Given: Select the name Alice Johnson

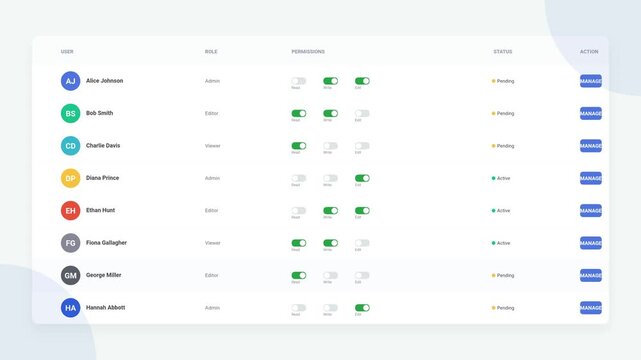Looking at the screenshot, I should point(104,80).
